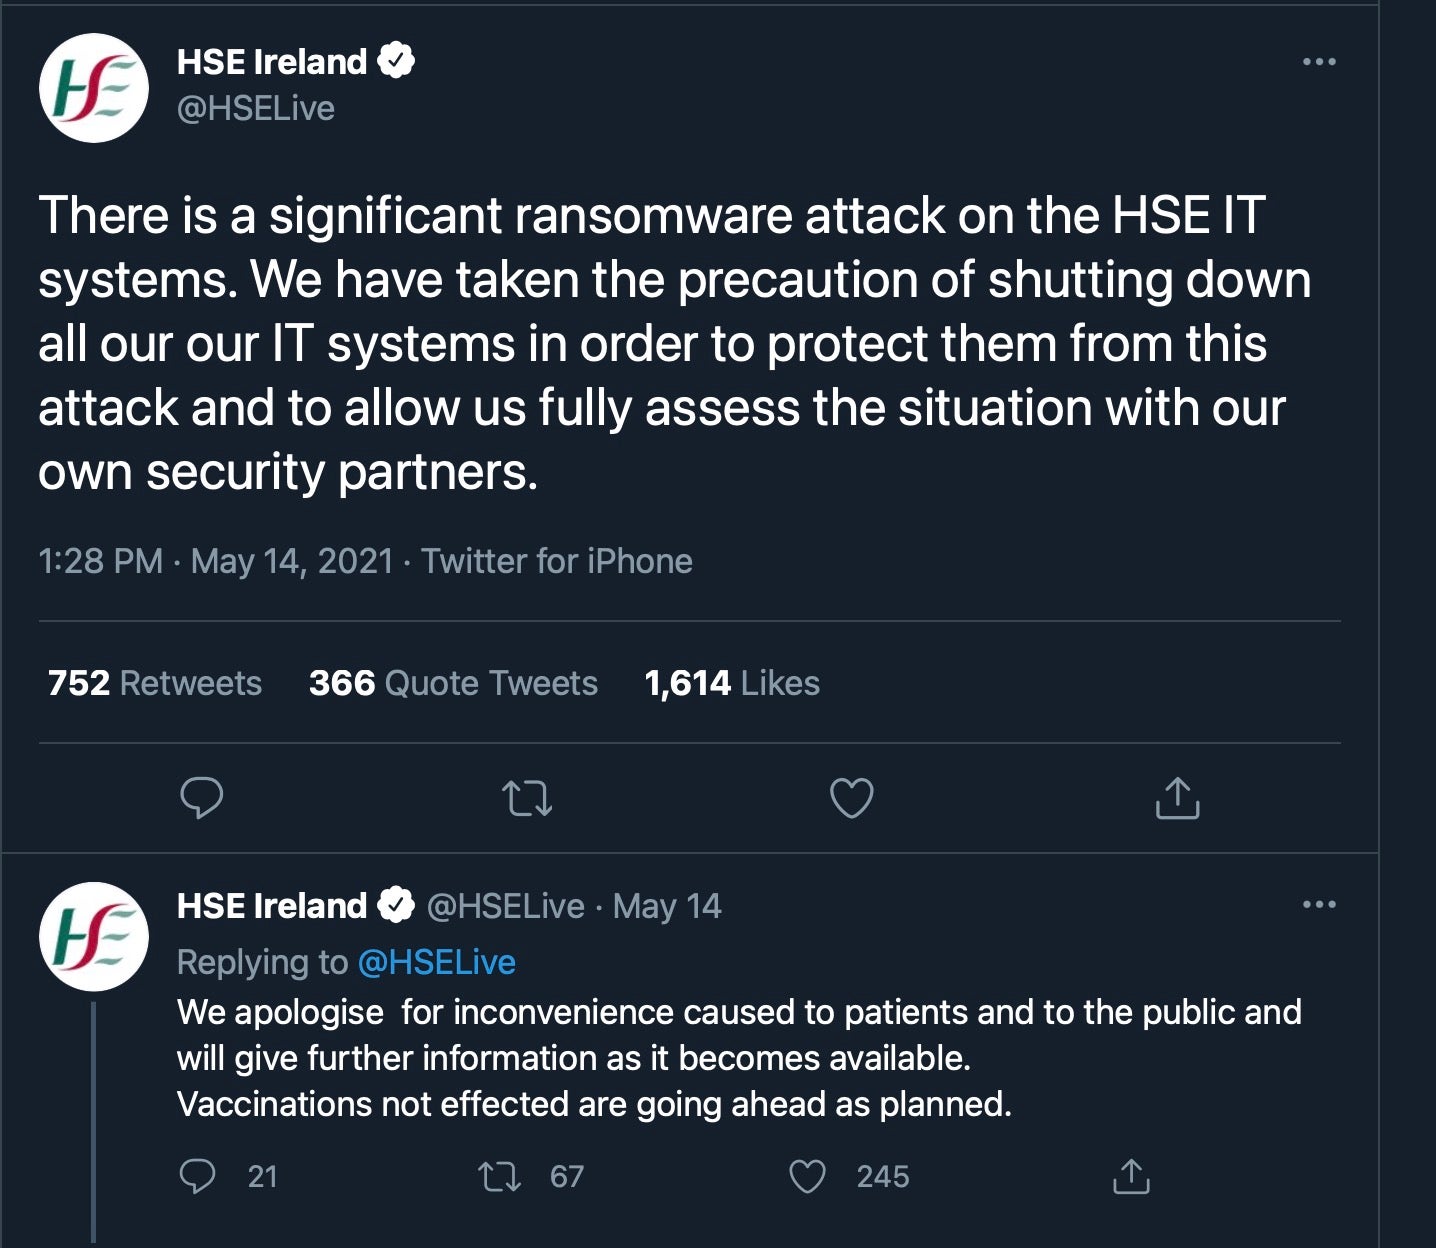The width and height of the screenshot is (1436, 1248).
Task: Open more options on the reply tweet
Action: pos(1319,905)
